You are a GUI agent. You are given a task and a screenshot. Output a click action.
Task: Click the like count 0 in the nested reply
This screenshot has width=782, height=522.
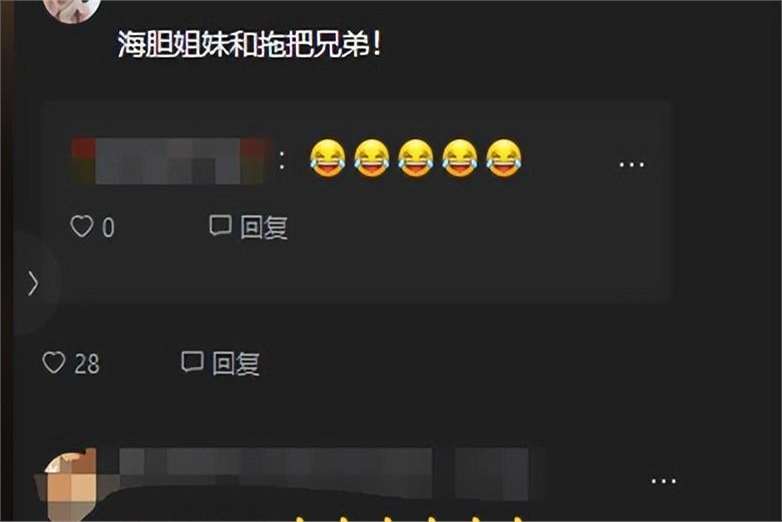[109, 228]
